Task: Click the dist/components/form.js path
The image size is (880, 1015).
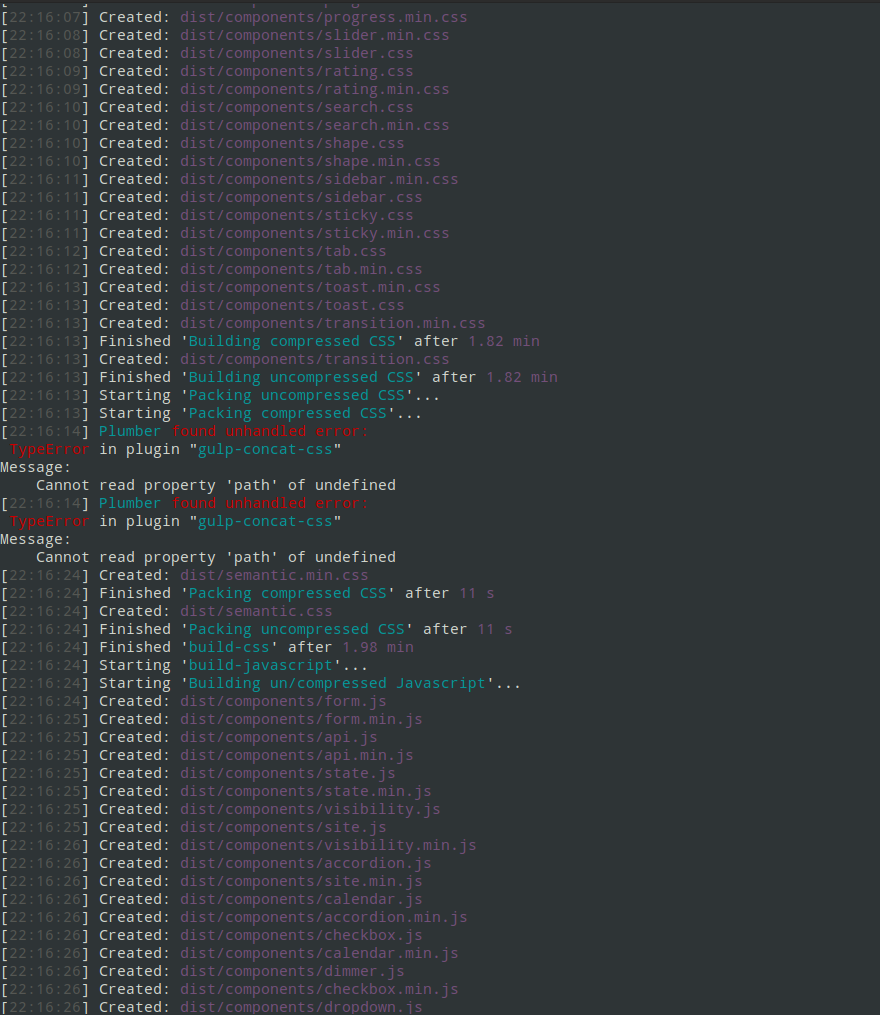Action: point(280,700)
